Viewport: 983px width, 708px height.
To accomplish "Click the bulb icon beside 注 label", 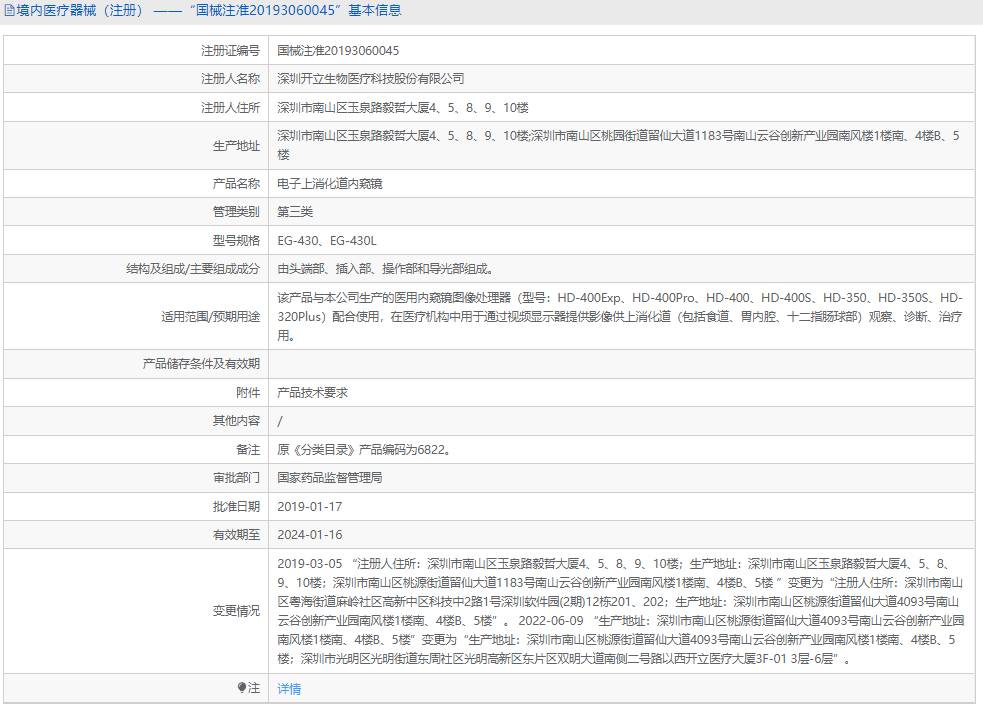I will (x=242, y=688).
